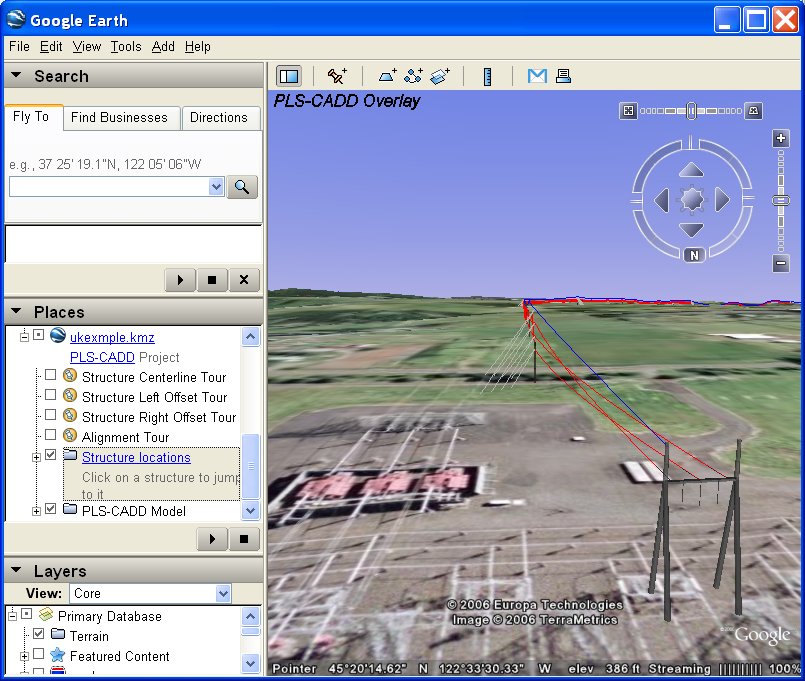Play the search results tour

(x=180, y=280)
